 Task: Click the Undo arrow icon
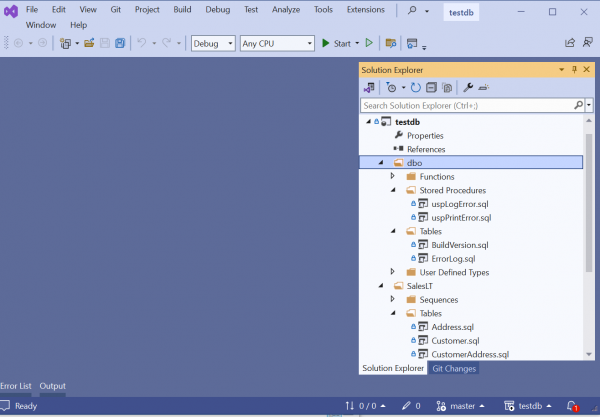coord(142,43)
